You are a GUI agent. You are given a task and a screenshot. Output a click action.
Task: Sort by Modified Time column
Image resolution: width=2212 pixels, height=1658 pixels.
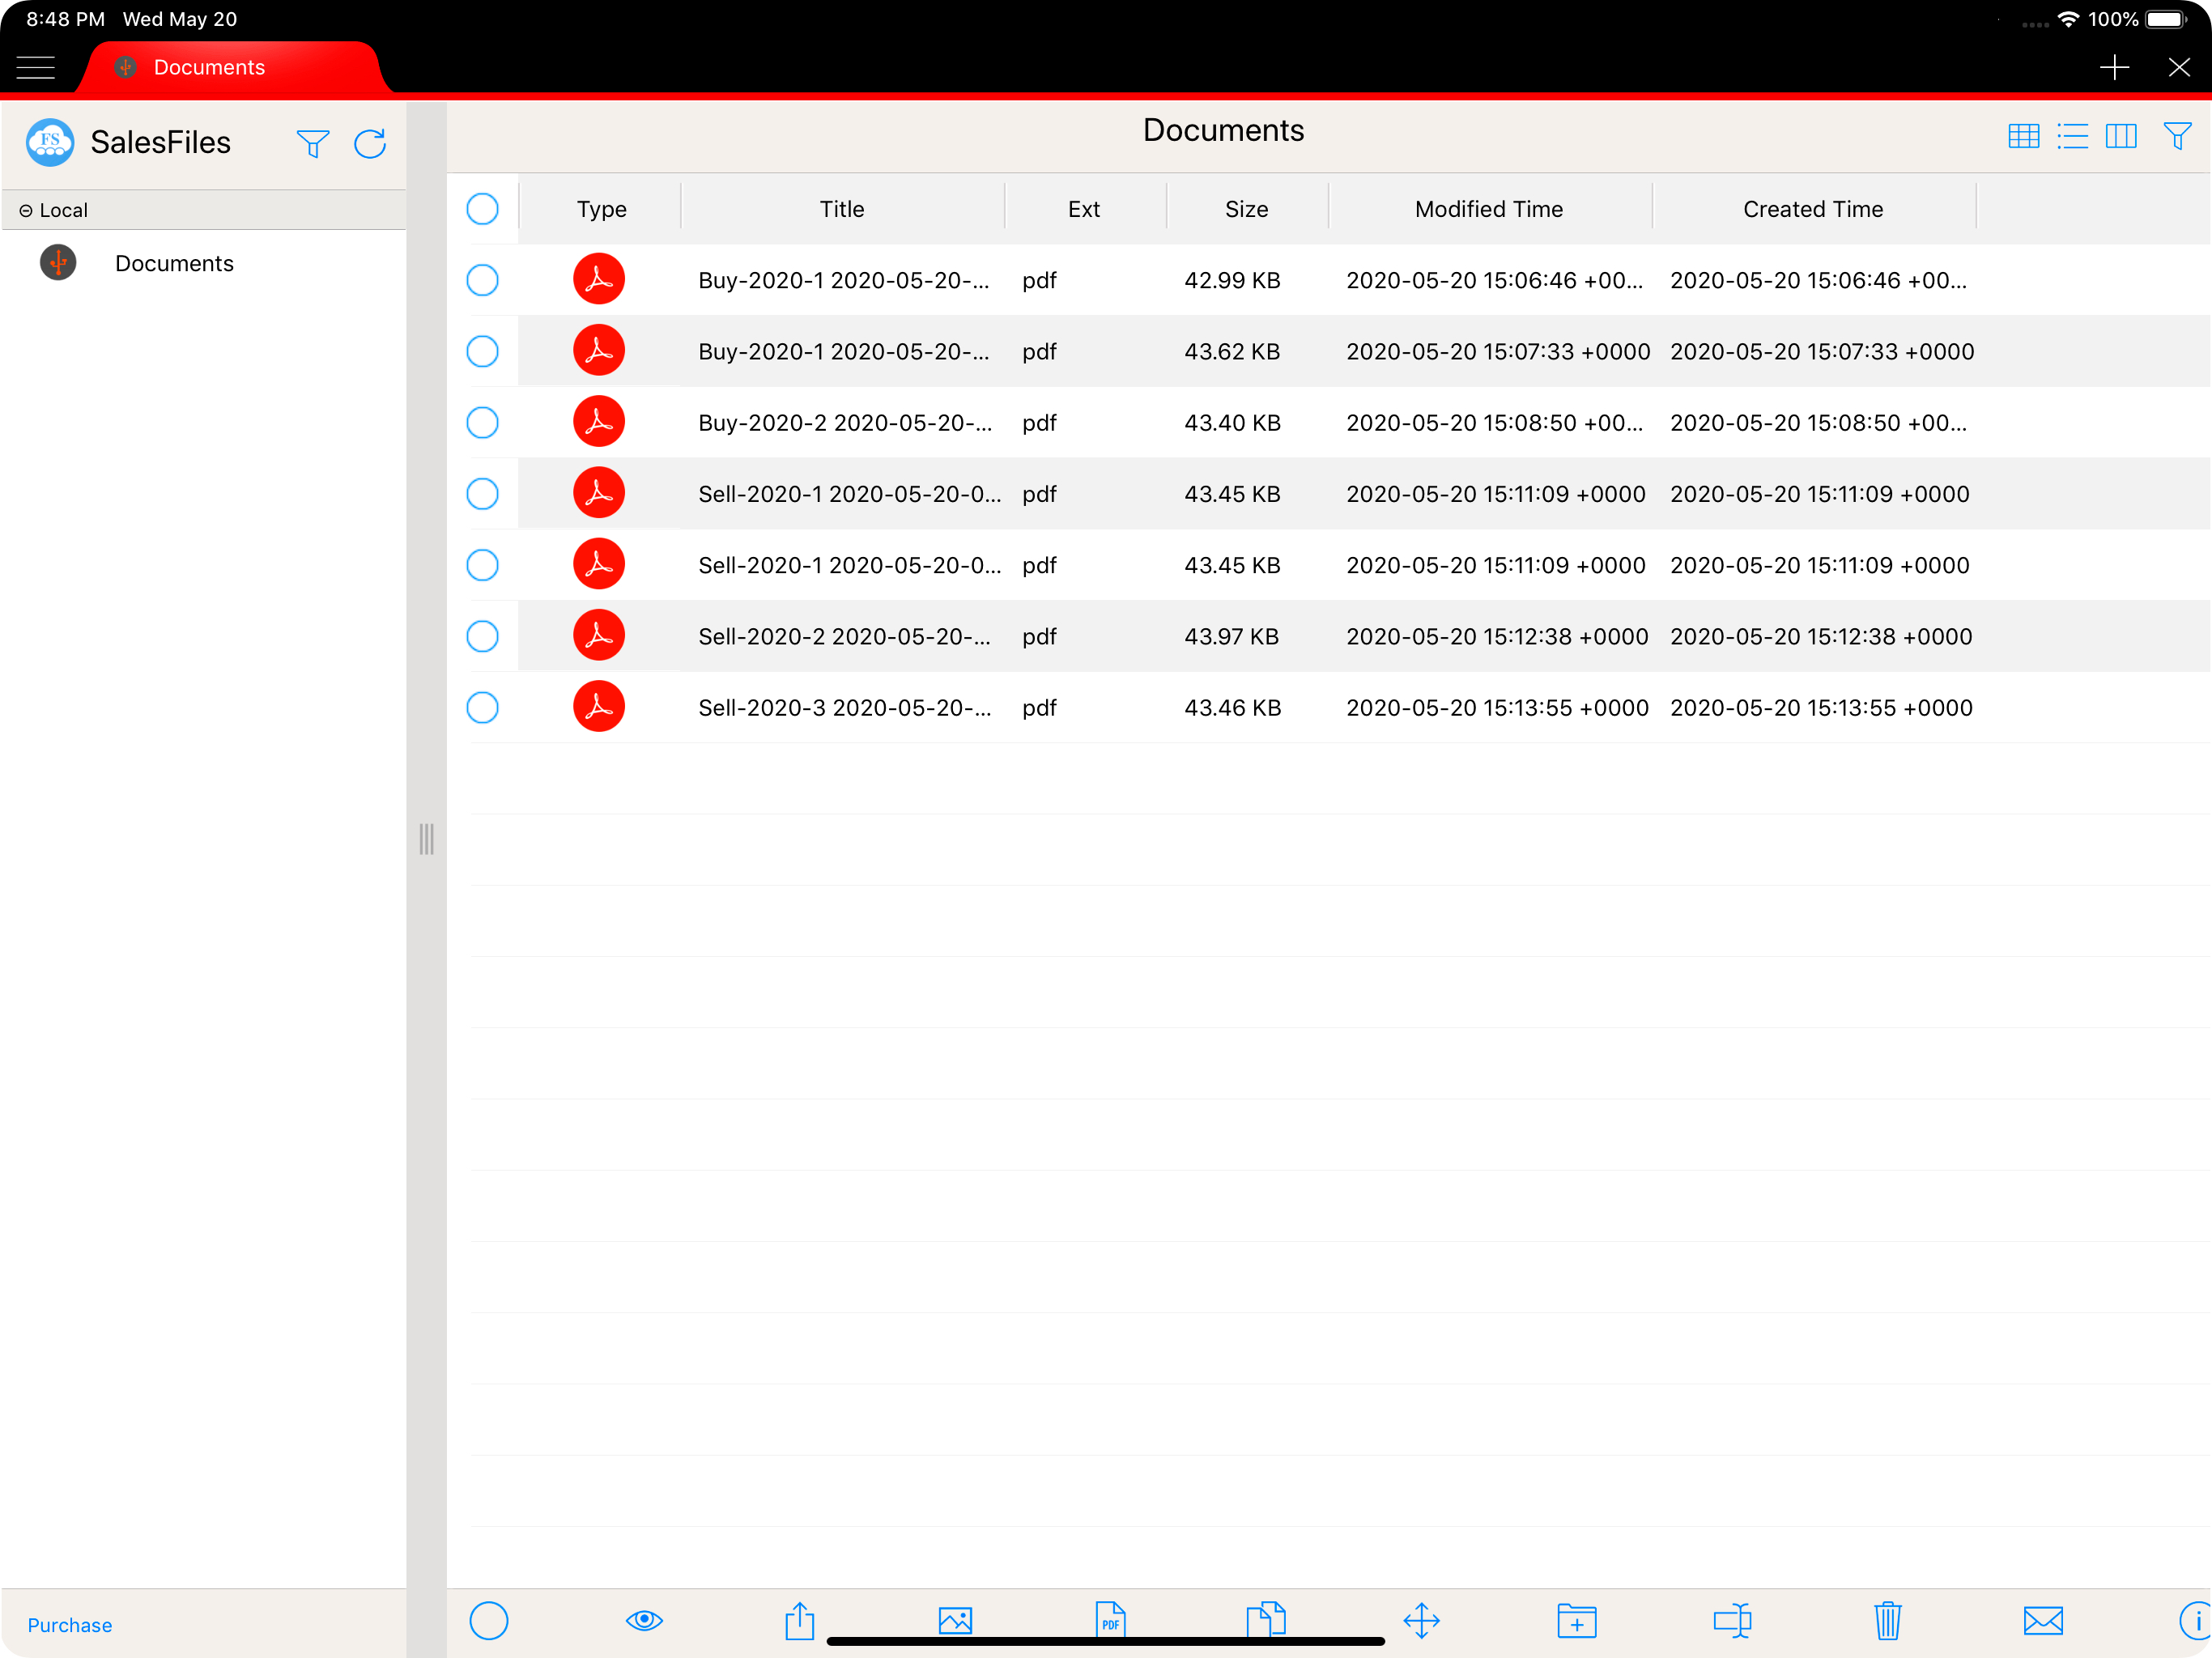pos(1488,209)
